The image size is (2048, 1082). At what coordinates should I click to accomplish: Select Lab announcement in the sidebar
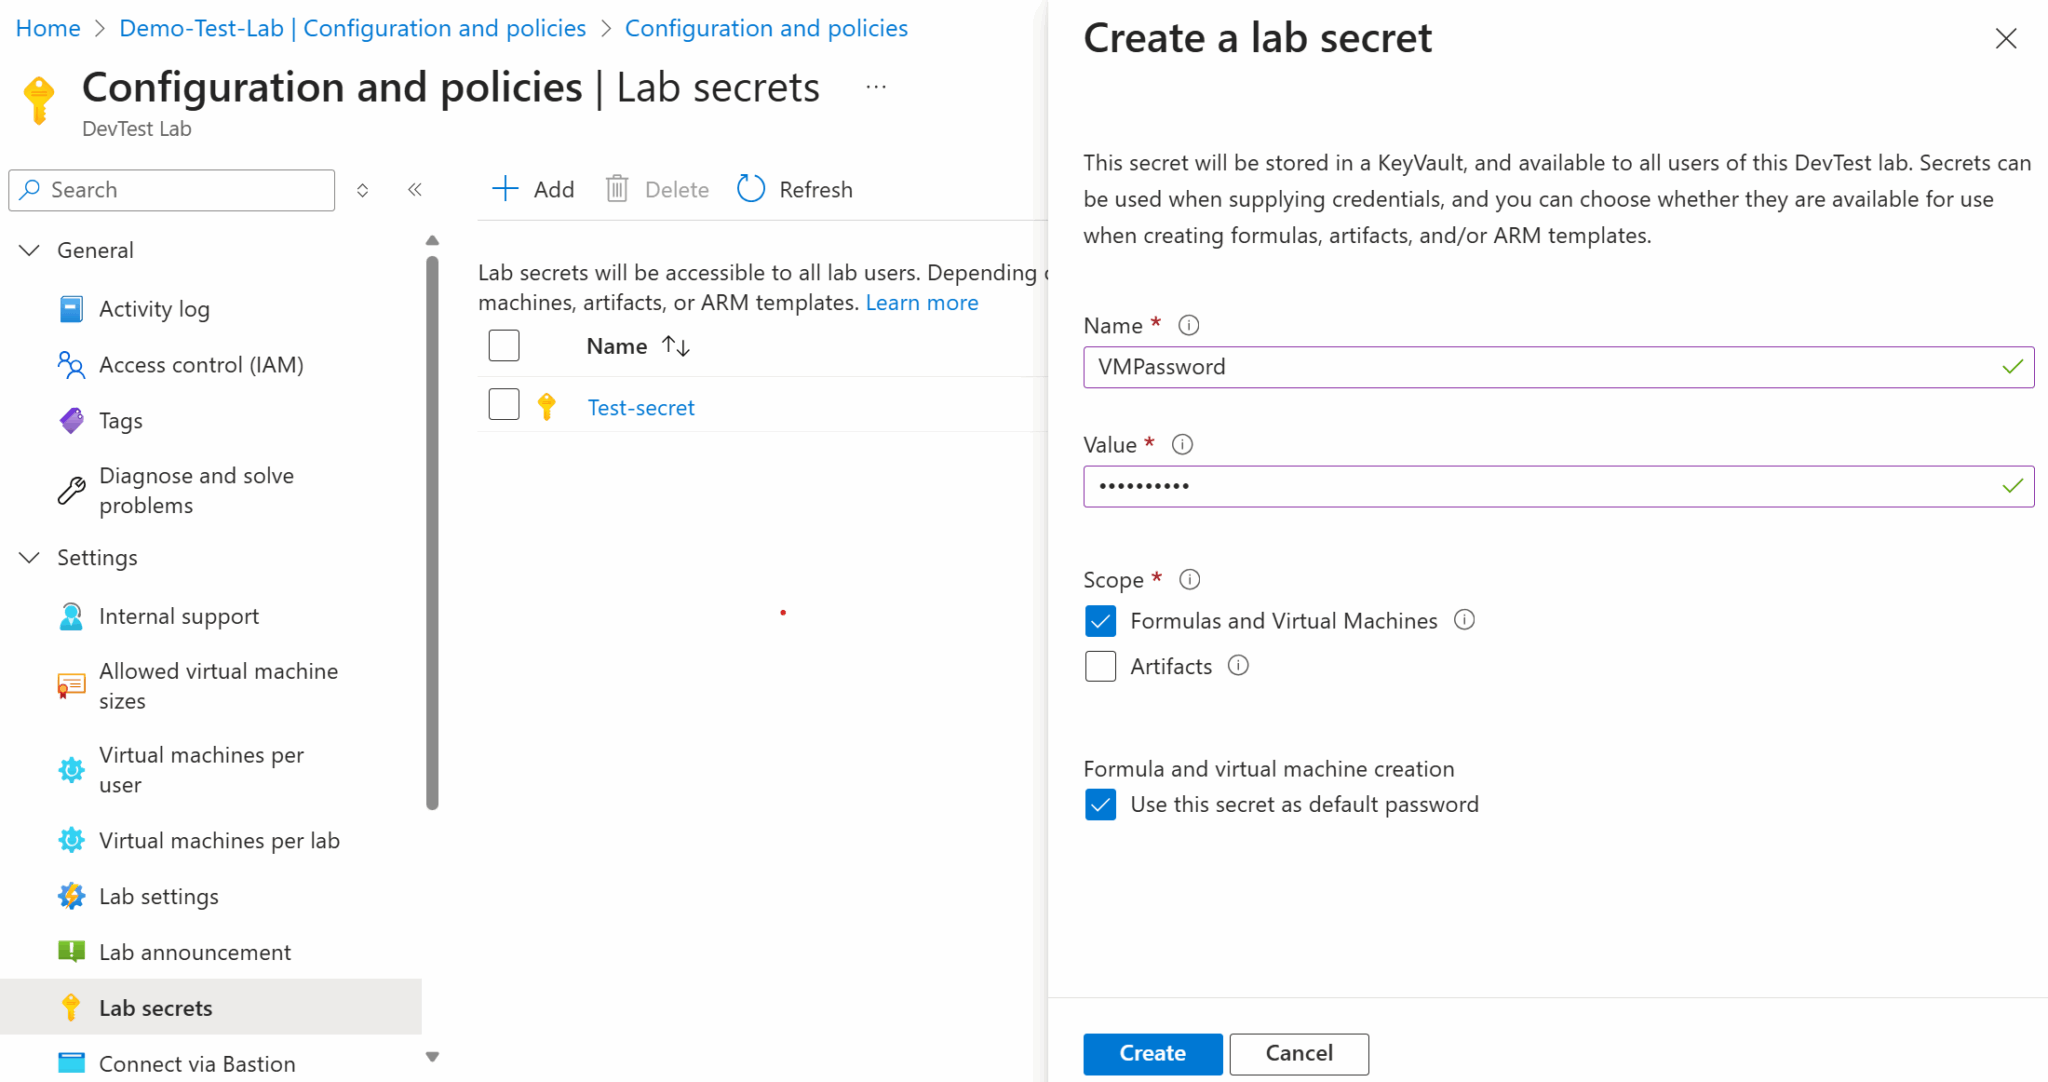[195, 951]
